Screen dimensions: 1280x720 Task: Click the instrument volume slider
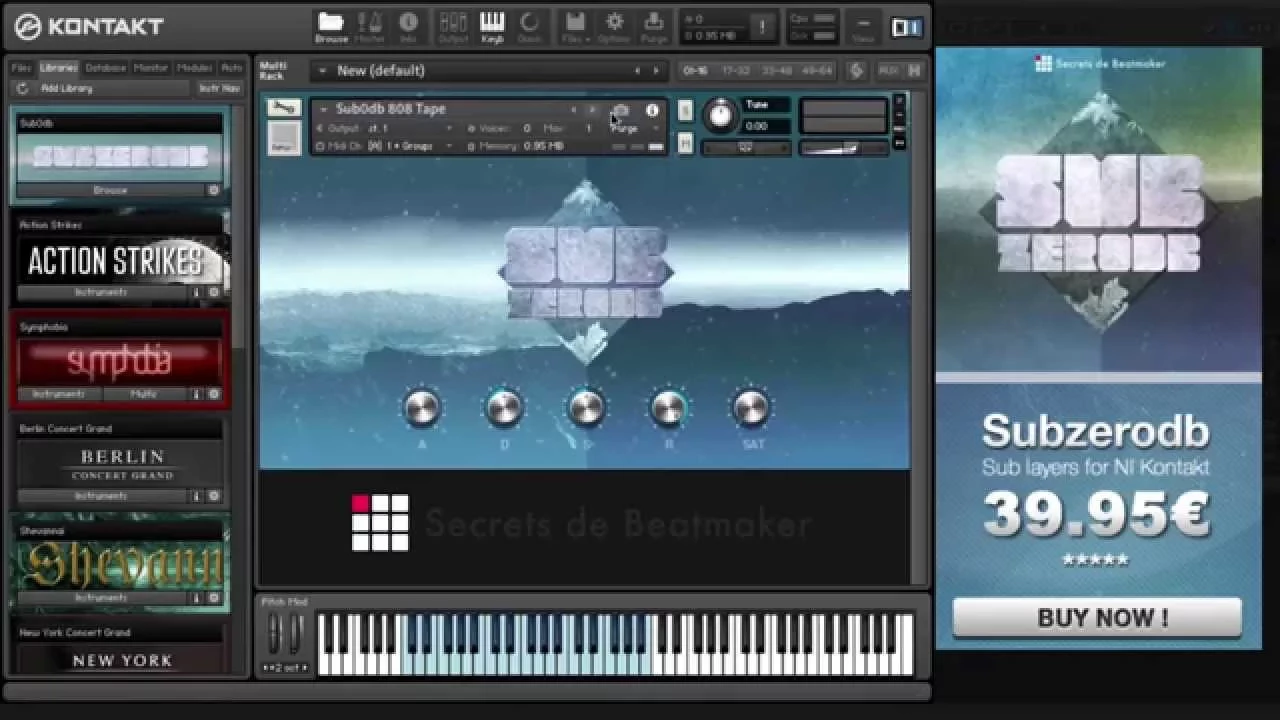(x=844, y=148)
